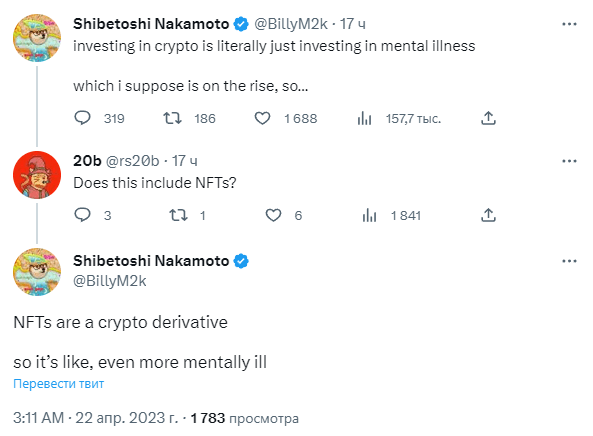This screenshot has height=436, width=593.
Task: Click the @BillyM2k handle in the bottom tweet
Action: coord(110,281)
